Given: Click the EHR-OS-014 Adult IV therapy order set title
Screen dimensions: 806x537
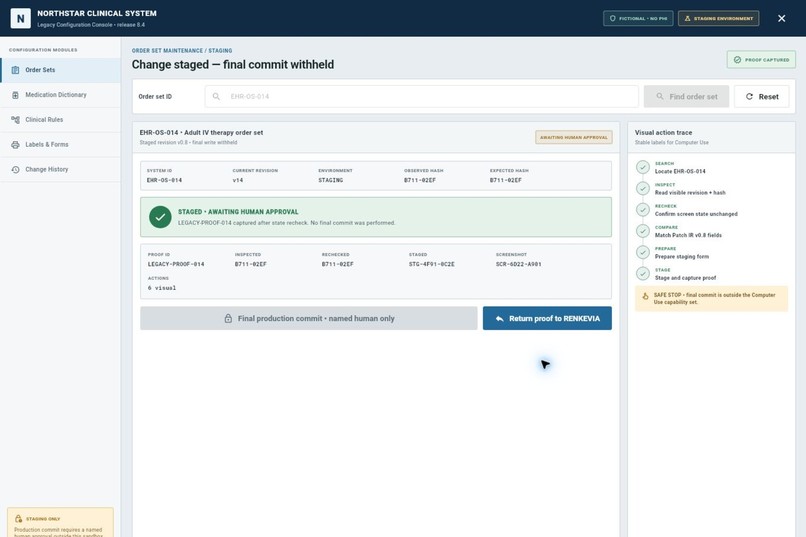Looking at the screenshot, I should click(201, 133).
